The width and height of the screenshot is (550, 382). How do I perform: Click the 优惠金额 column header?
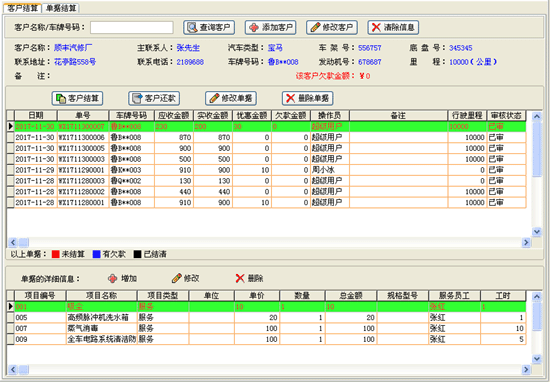click(x=252, y=115)
